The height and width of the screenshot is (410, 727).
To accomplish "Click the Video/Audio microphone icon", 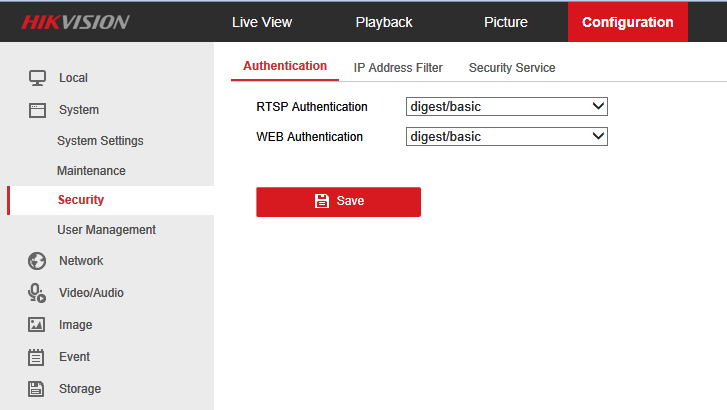I will point(37,293).
